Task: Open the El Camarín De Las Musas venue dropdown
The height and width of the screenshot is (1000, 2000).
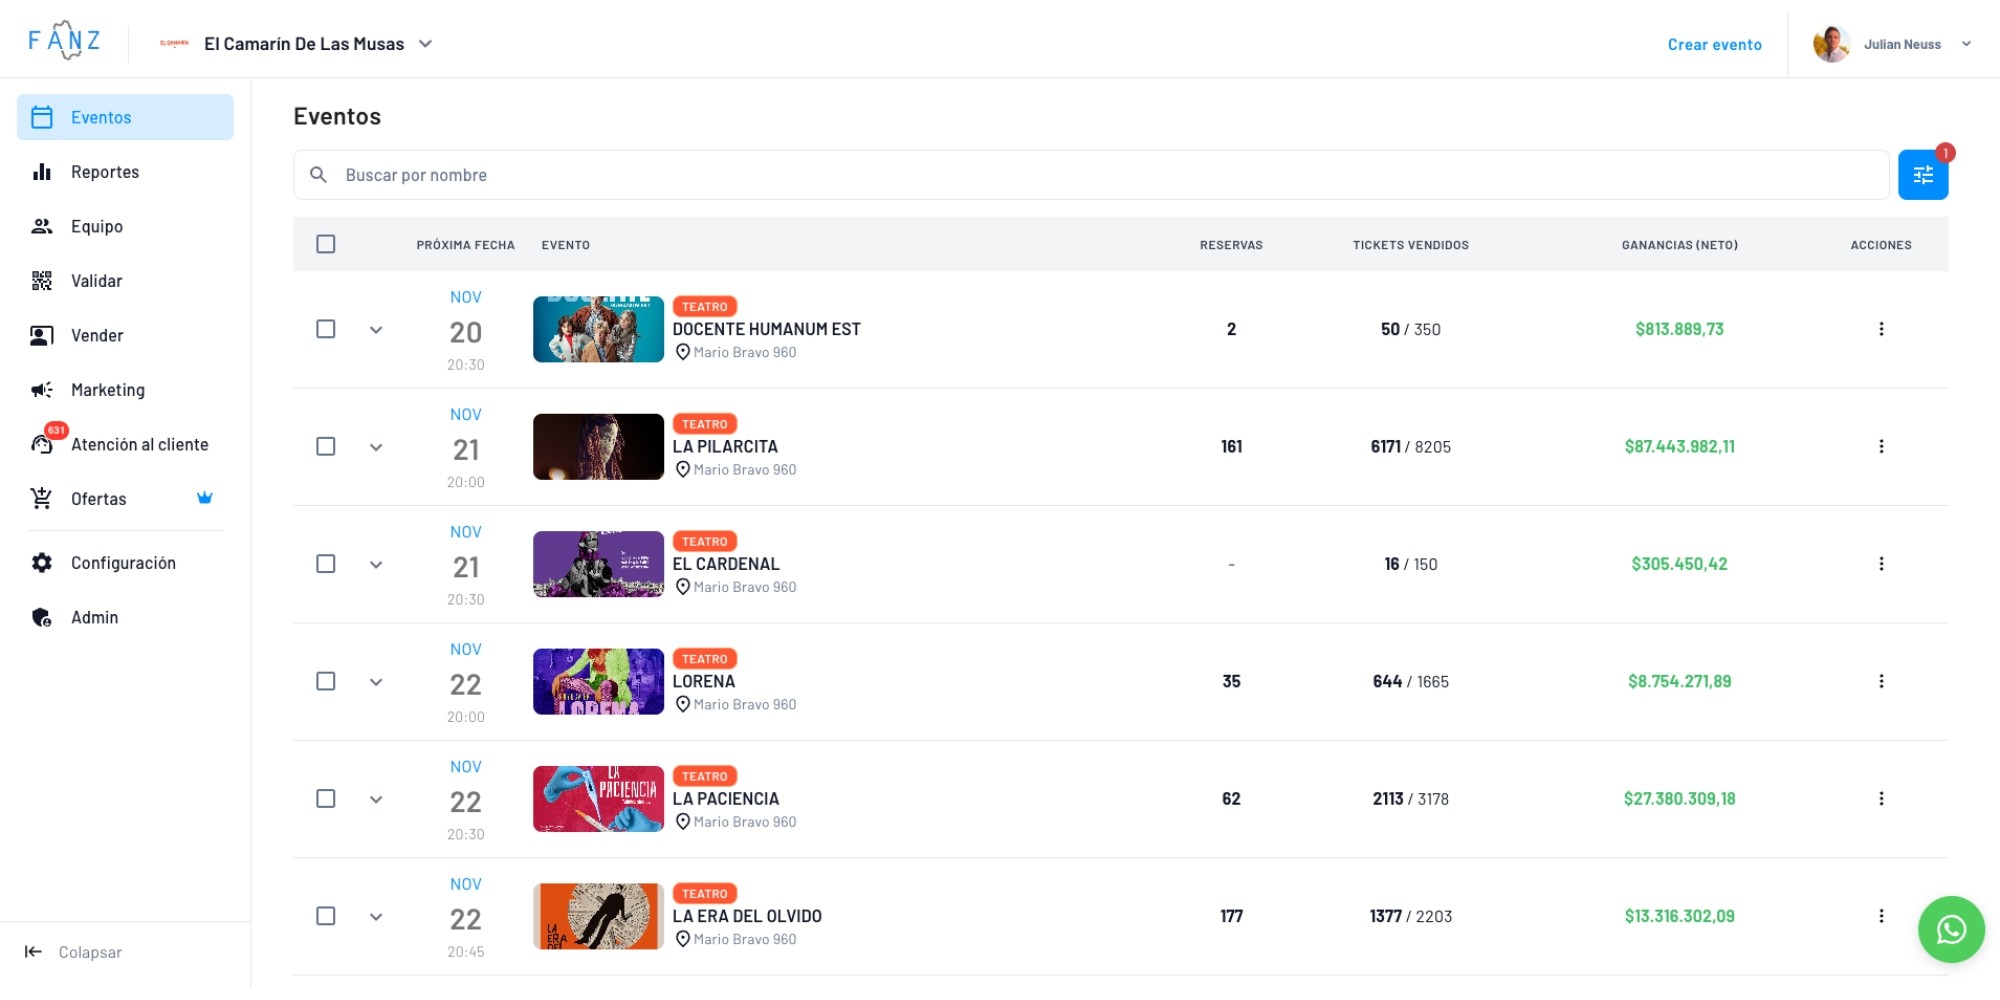Action: (x=318, y=43)
